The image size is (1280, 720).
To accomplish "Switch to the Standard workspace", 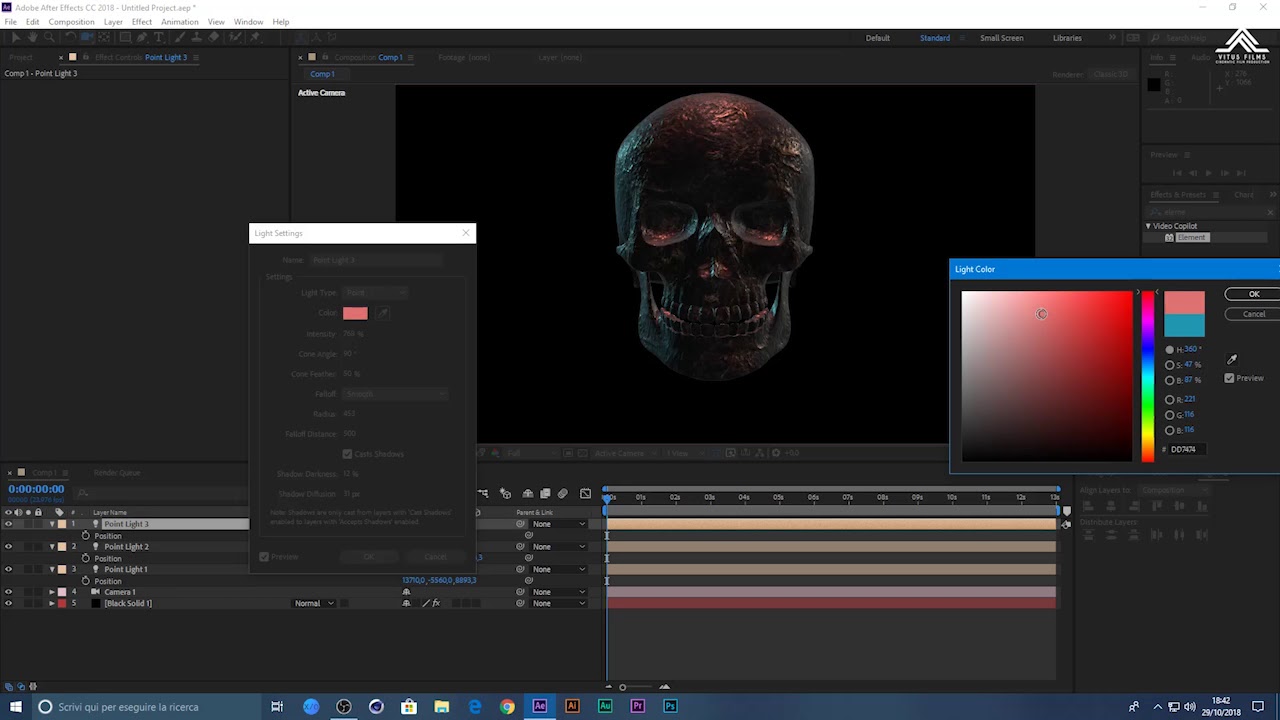I will 935,38.
